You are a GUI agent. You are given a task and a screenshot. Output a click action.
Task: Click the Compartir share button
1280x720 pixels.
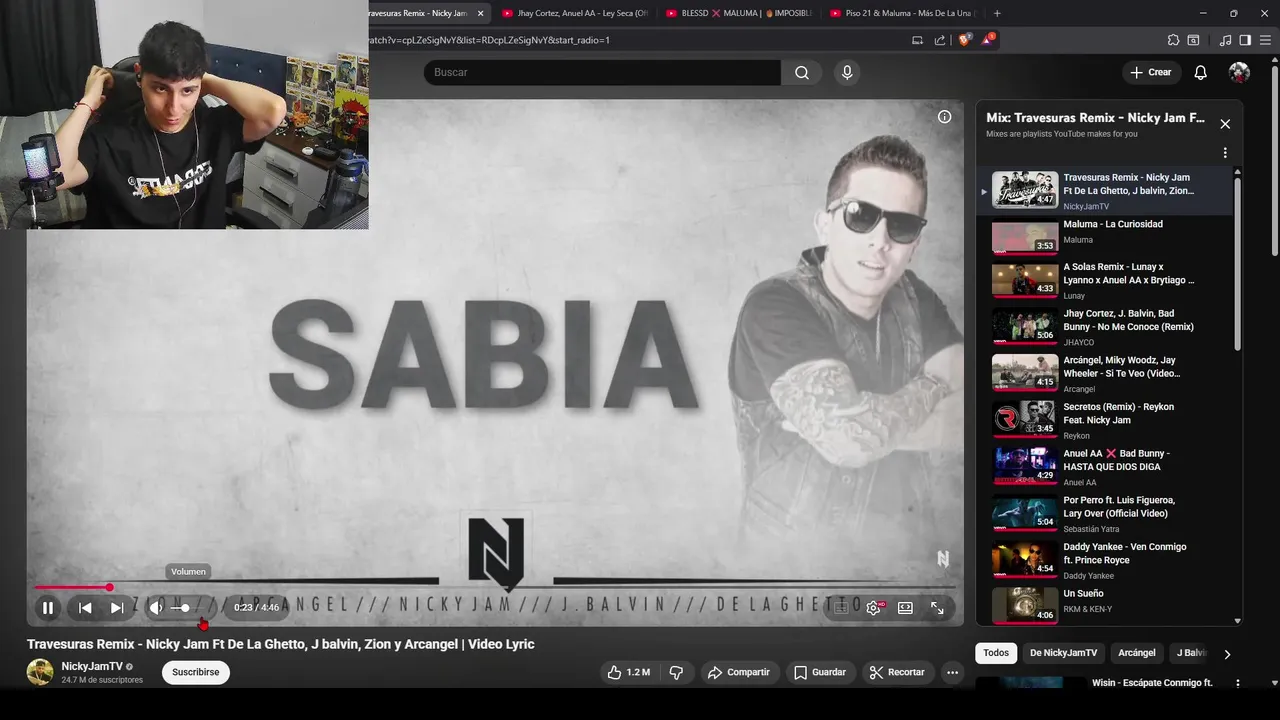[x=738, y=672]
